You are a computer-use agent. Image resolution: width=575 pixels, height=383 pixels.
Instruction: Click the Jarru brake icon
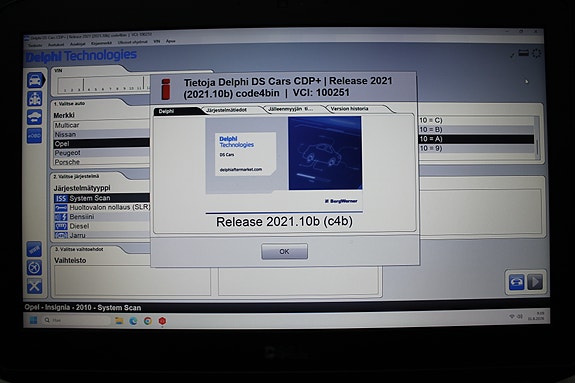click(x=61, y=235)
